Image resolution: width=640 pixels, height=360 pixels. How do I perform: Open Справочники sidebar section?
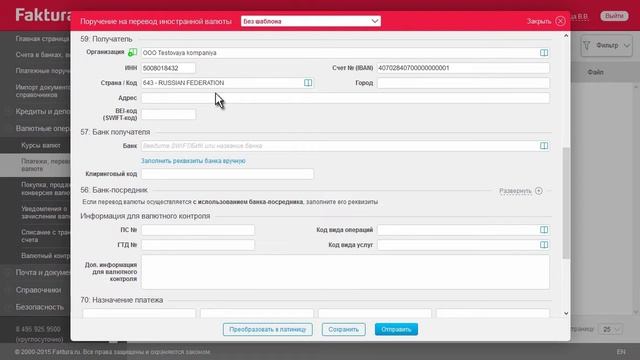pos(38,290)
